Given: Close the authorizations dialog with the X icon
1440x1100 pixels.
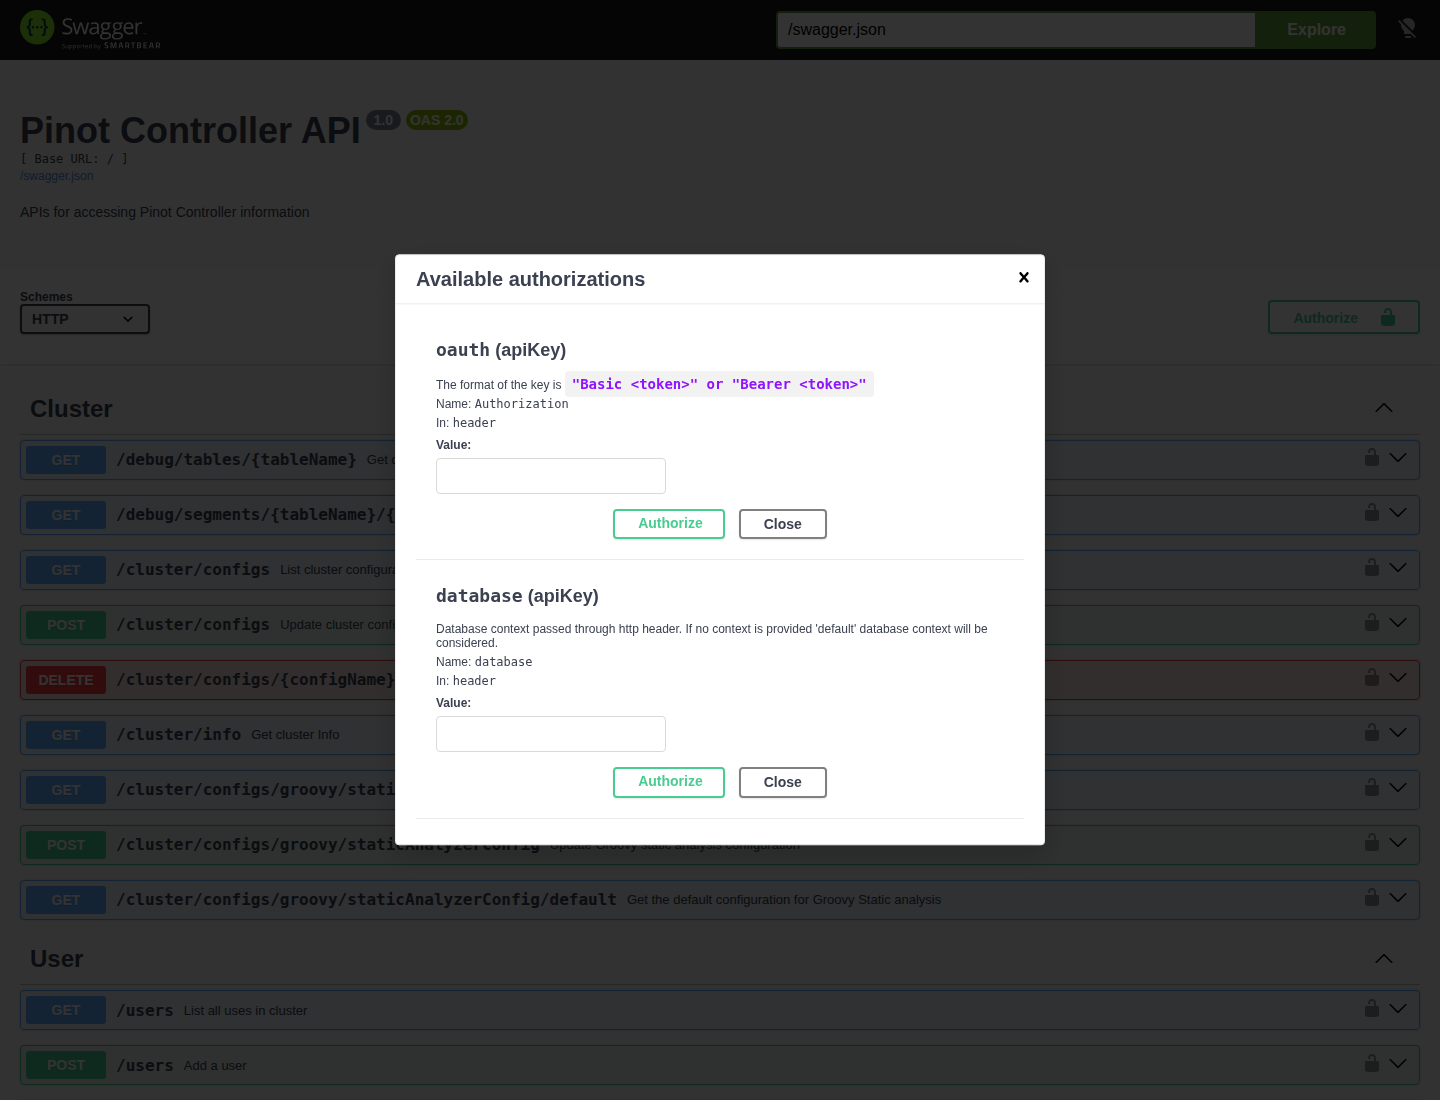Looking at the screenshot, I should point(1024,278).
